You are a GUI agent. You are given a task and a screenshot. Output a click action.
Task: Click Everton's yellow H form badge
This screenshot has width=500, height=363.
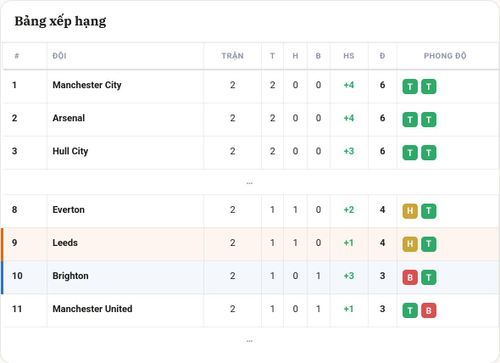410,211
